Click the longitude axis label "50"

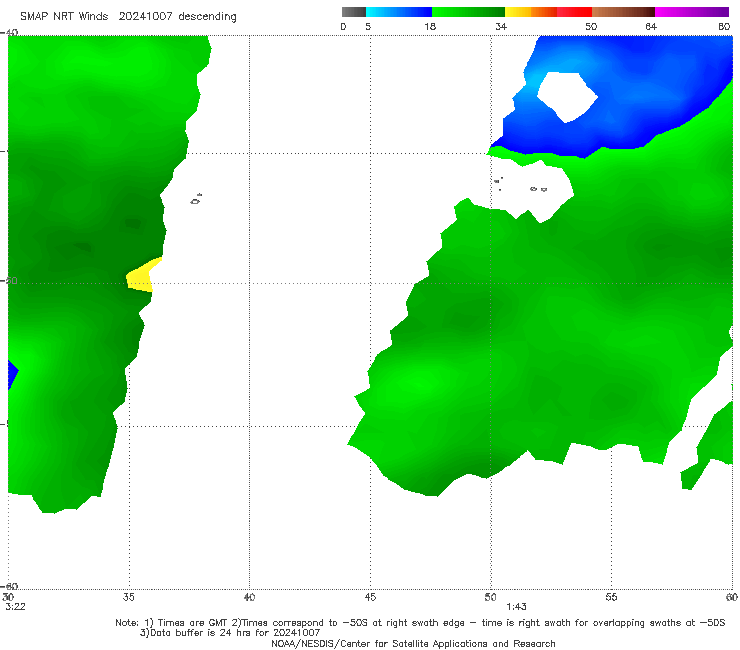(490, 597)
